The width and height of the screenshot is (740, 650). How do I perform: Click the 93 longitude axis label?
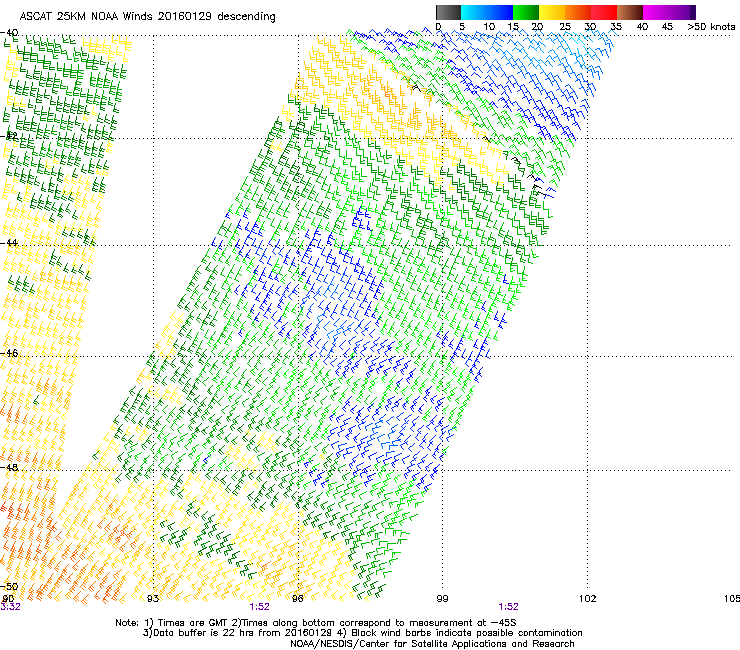153,599
